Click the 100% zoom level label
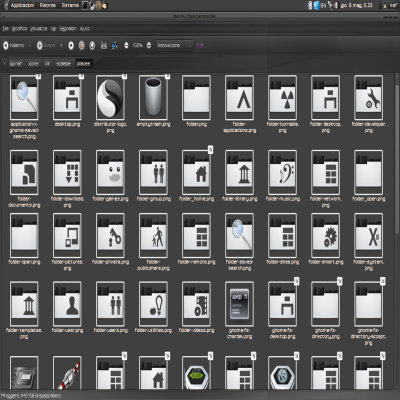 137,45
